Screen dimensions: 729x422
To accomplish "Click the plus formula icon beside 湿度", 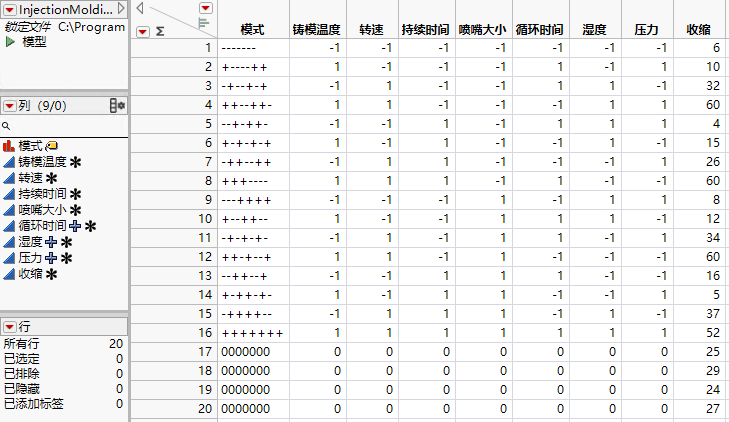I will [x=51, y=242].
